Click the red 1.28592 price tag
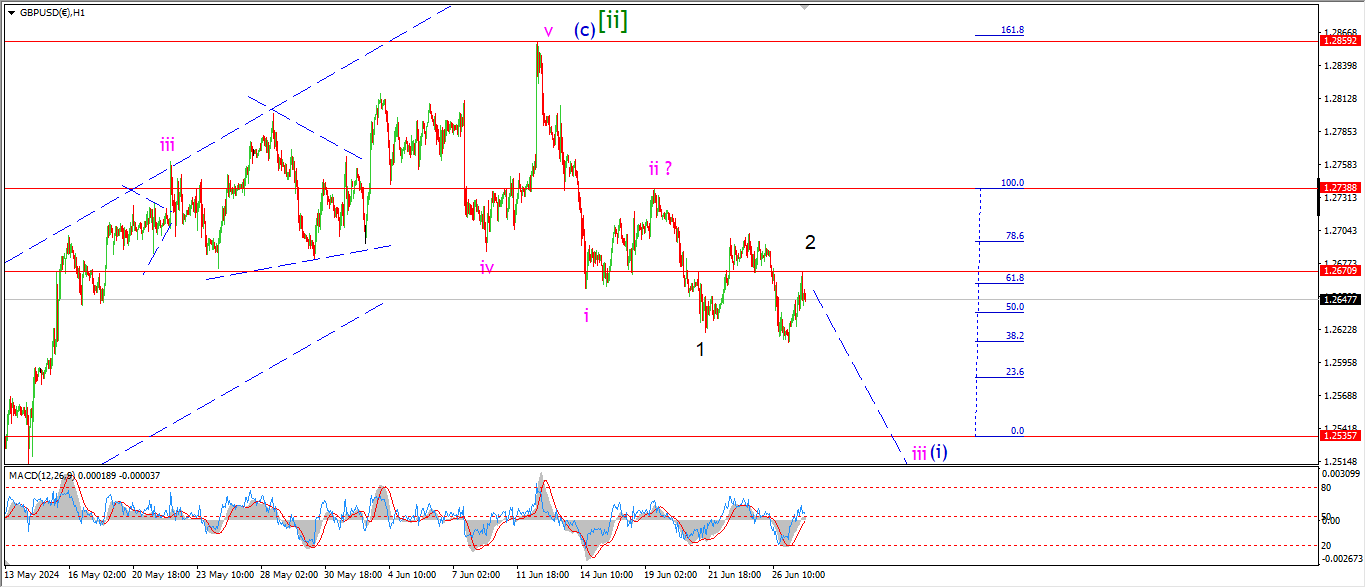1366x588 pixels. [x=1339, y=41]
